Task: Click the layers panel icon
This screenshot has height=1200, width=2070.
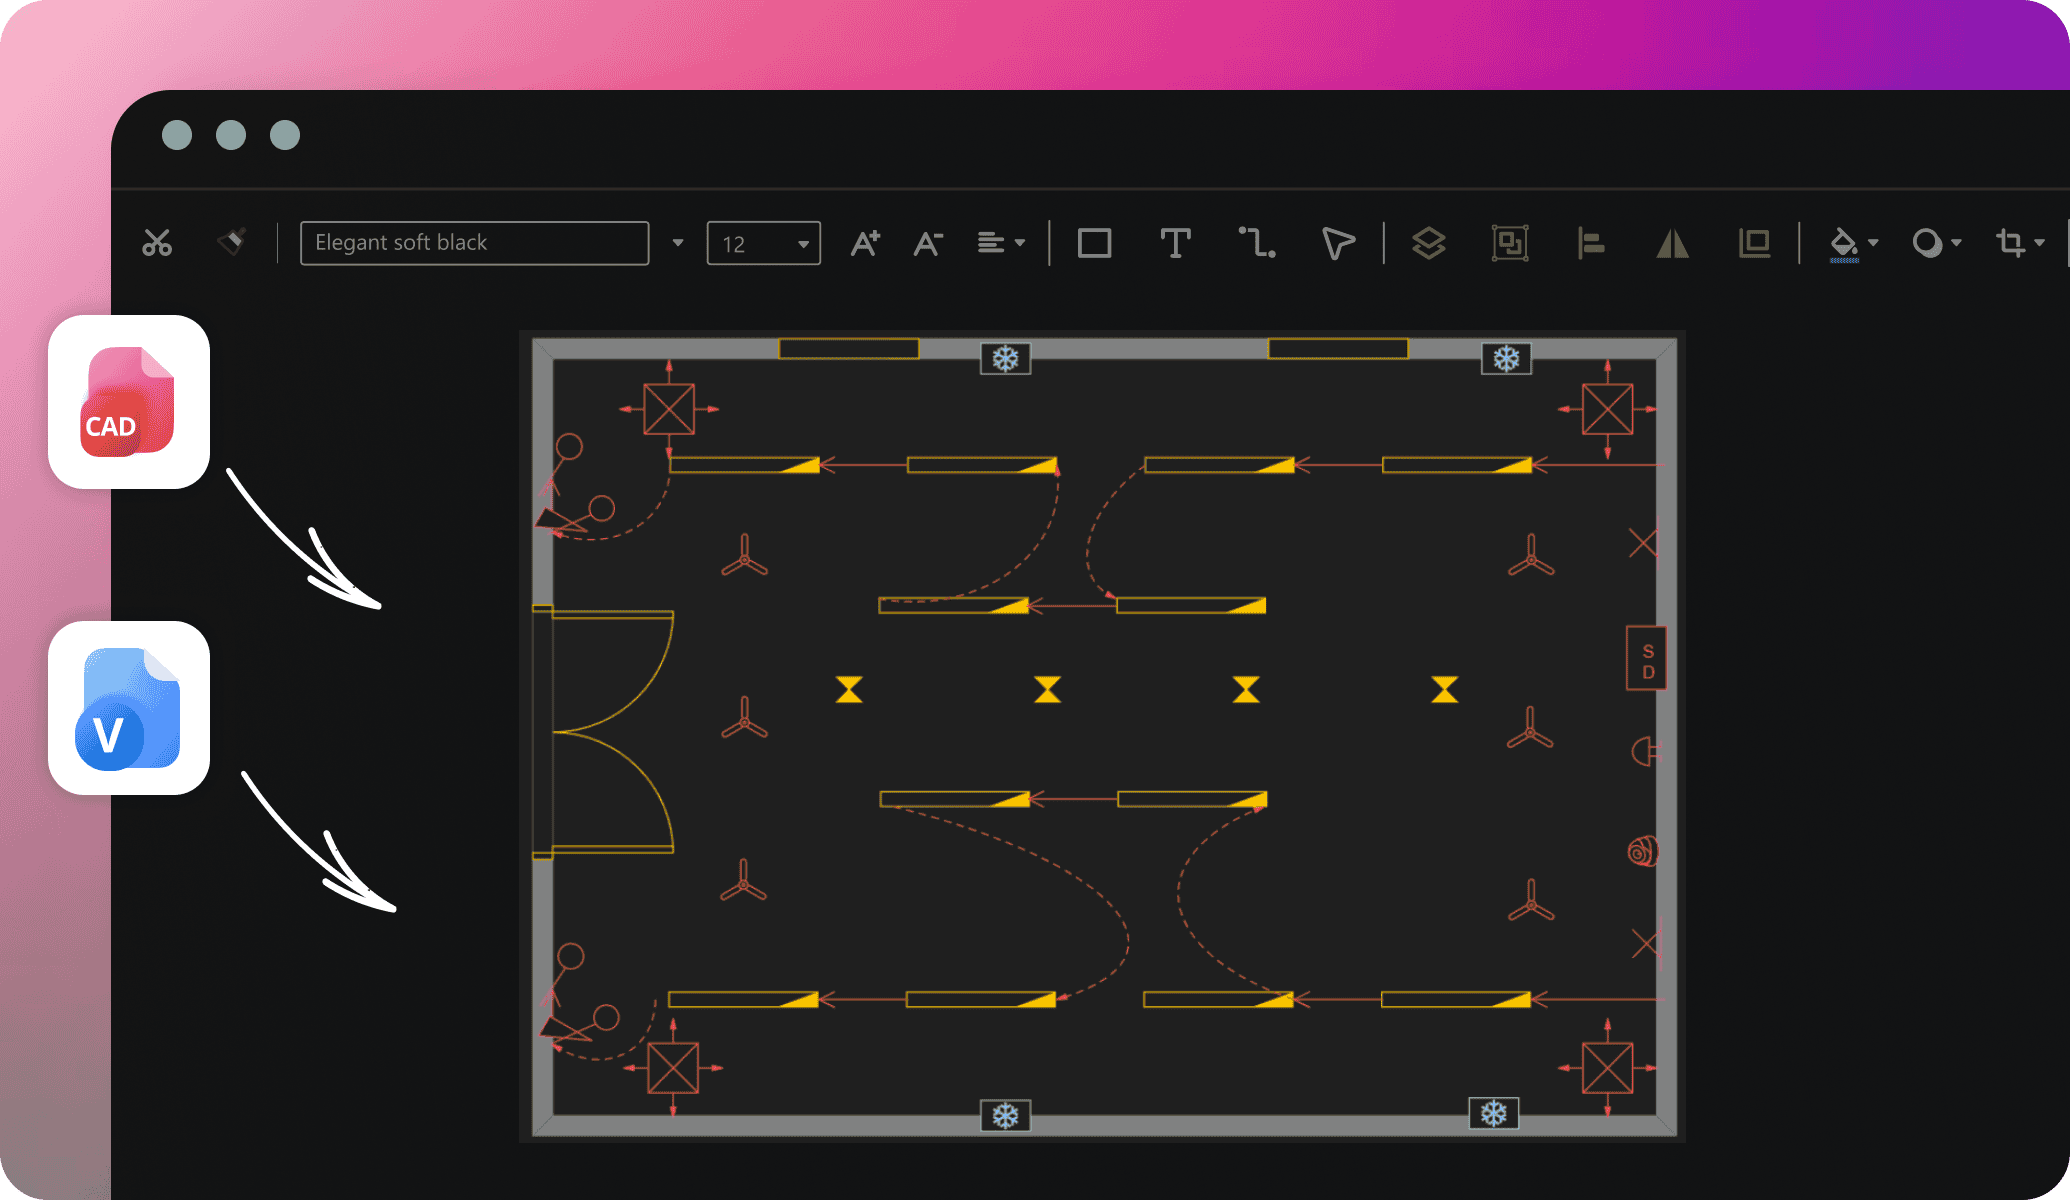Action: coord(1429,241)
